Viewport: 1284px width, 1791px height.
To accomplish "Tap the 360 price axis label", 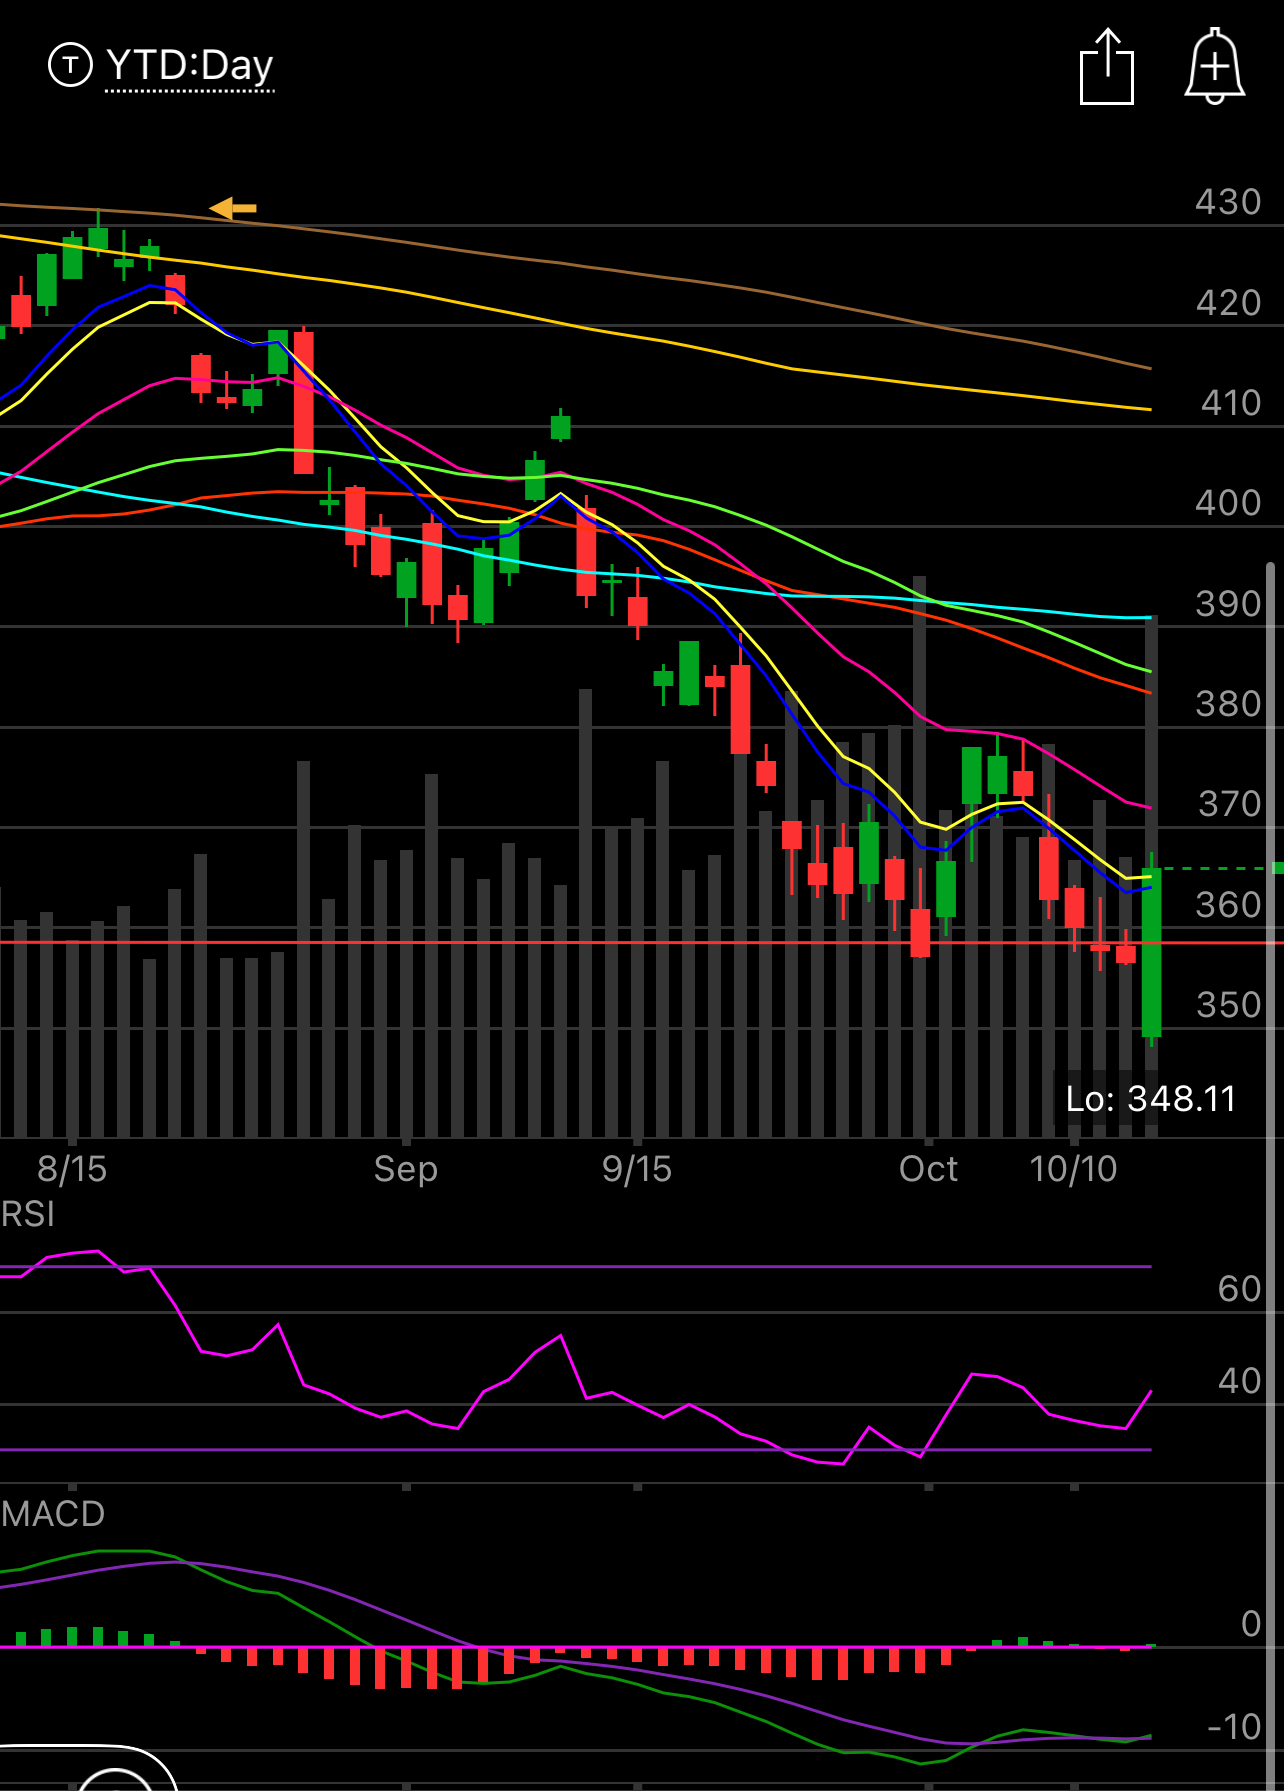I will pyautogui.click(x=1229, y=905).
